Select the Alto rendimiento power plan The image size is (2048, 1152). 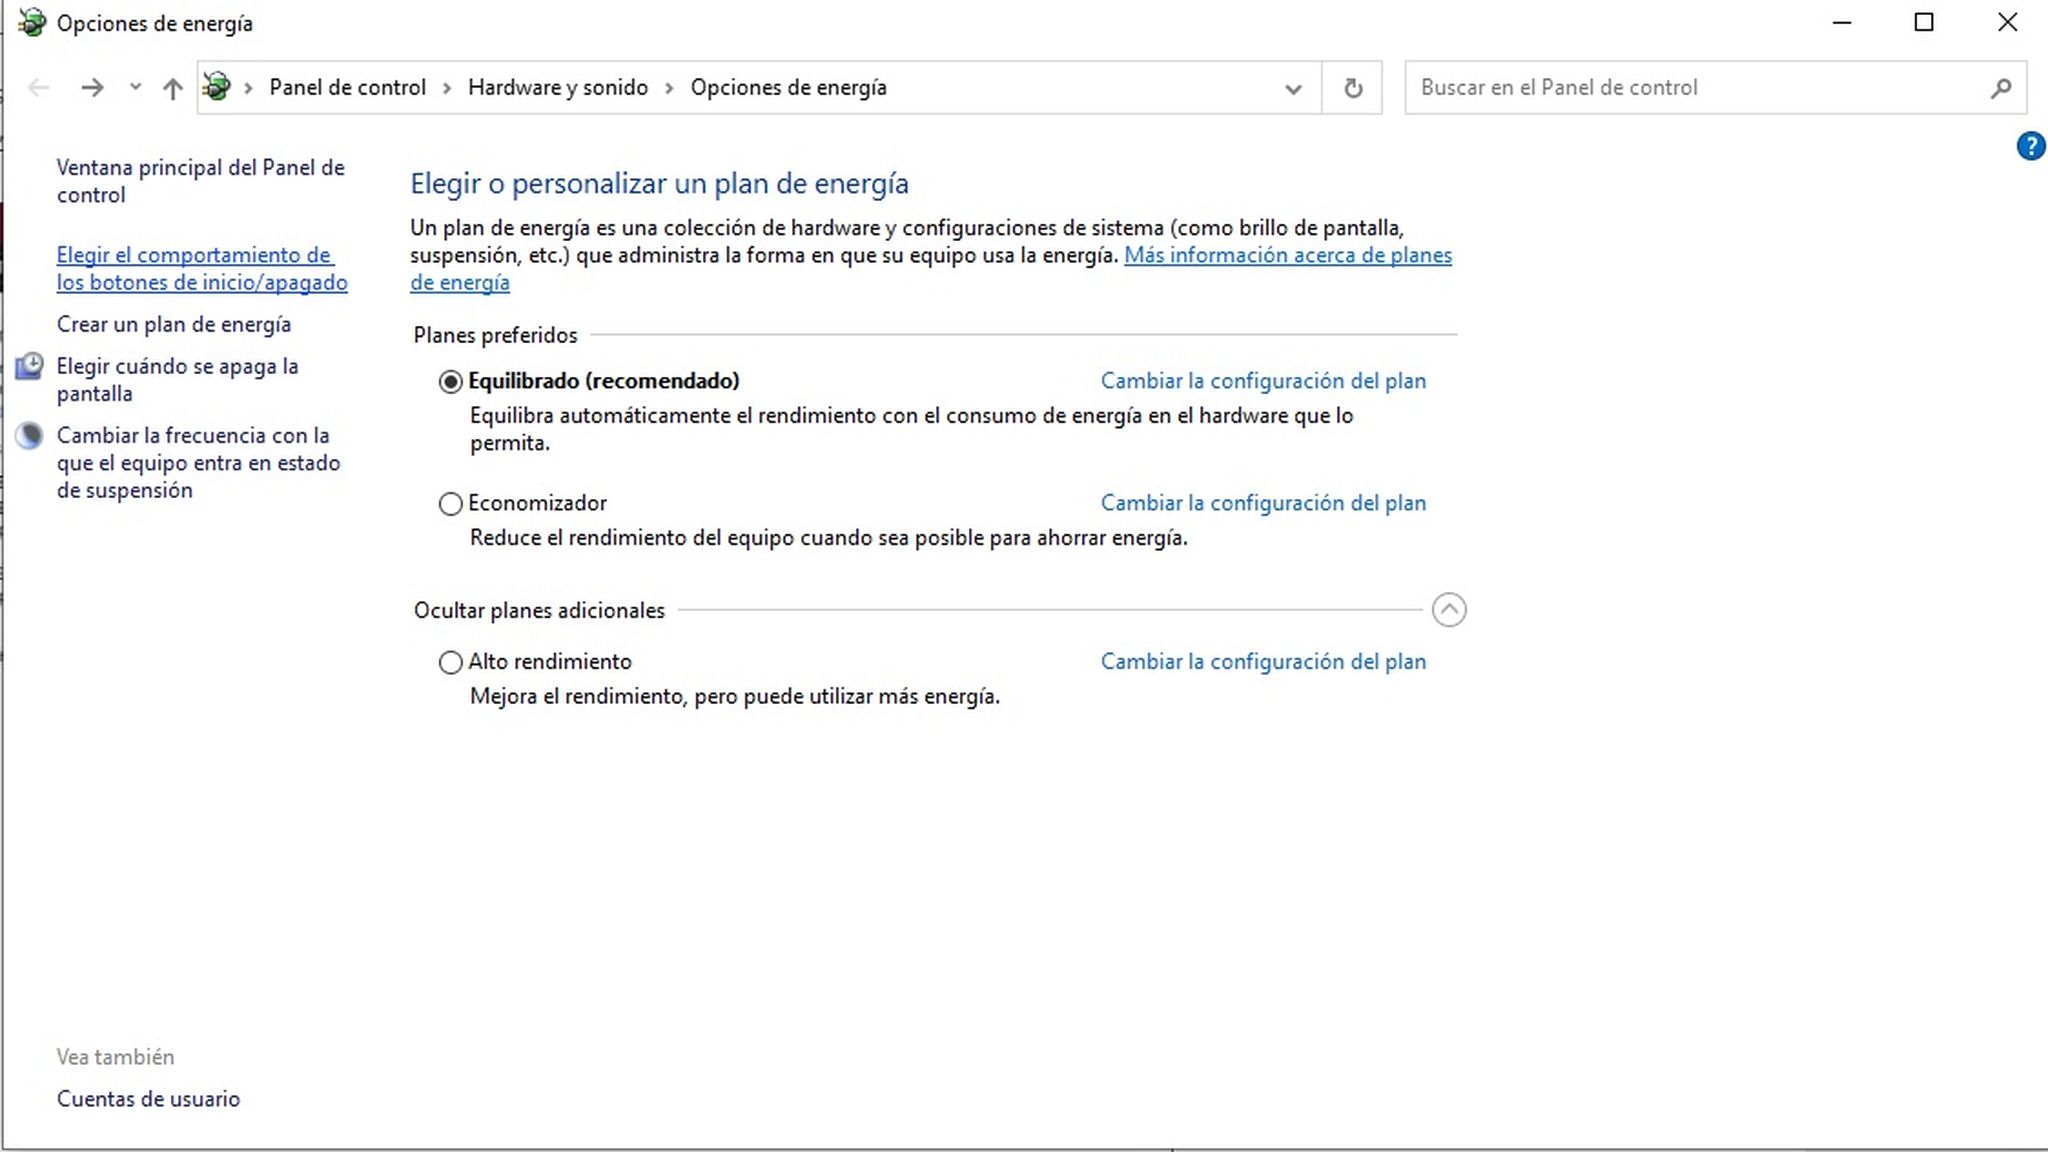click(450, 662)
